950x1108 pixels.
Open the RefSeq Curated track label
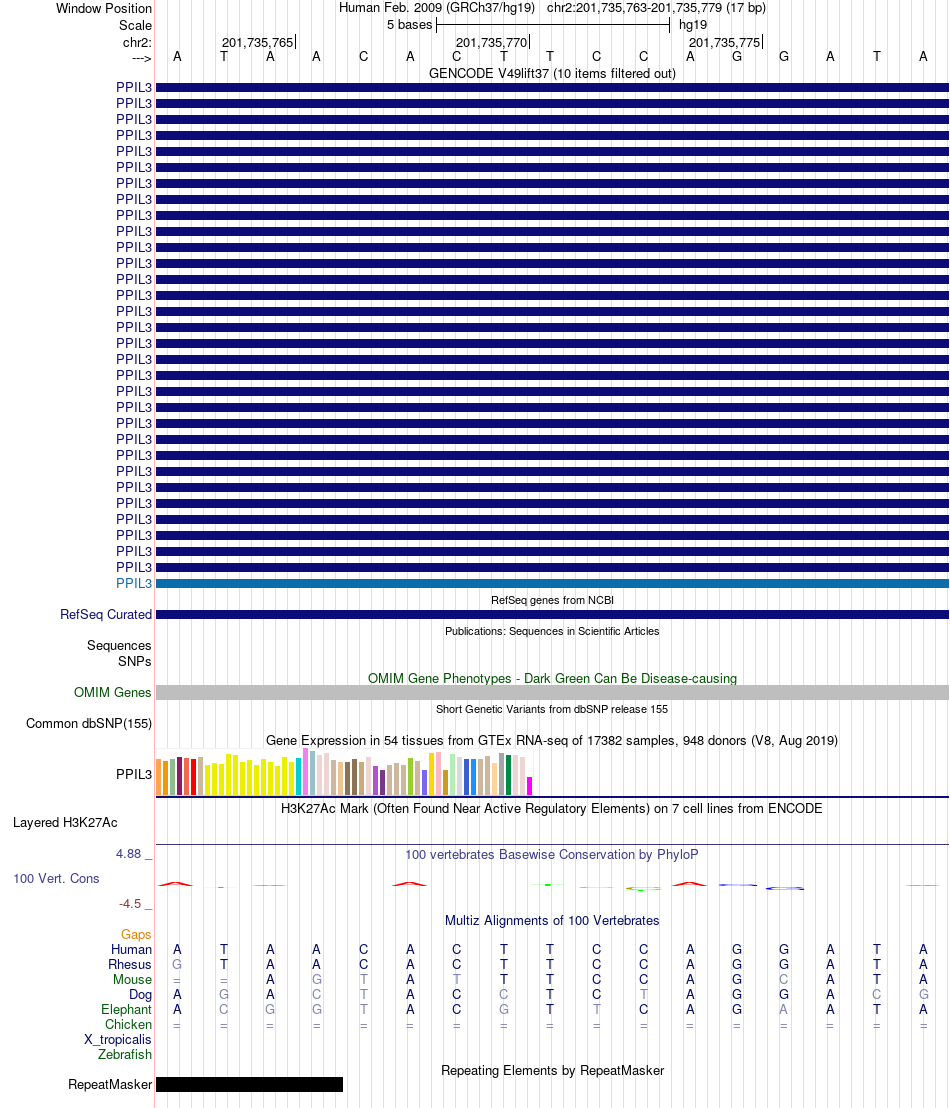(106, 615)
